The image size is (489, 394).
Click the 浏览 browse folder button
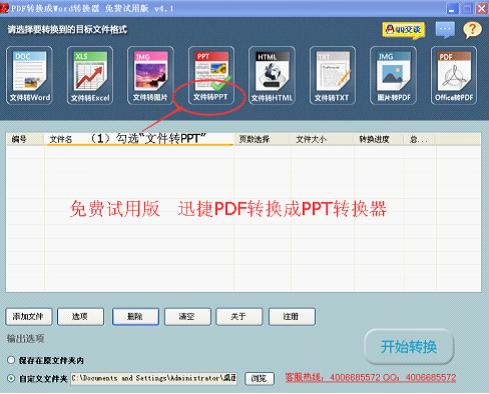pyautogui.click(x=259, y=378)
